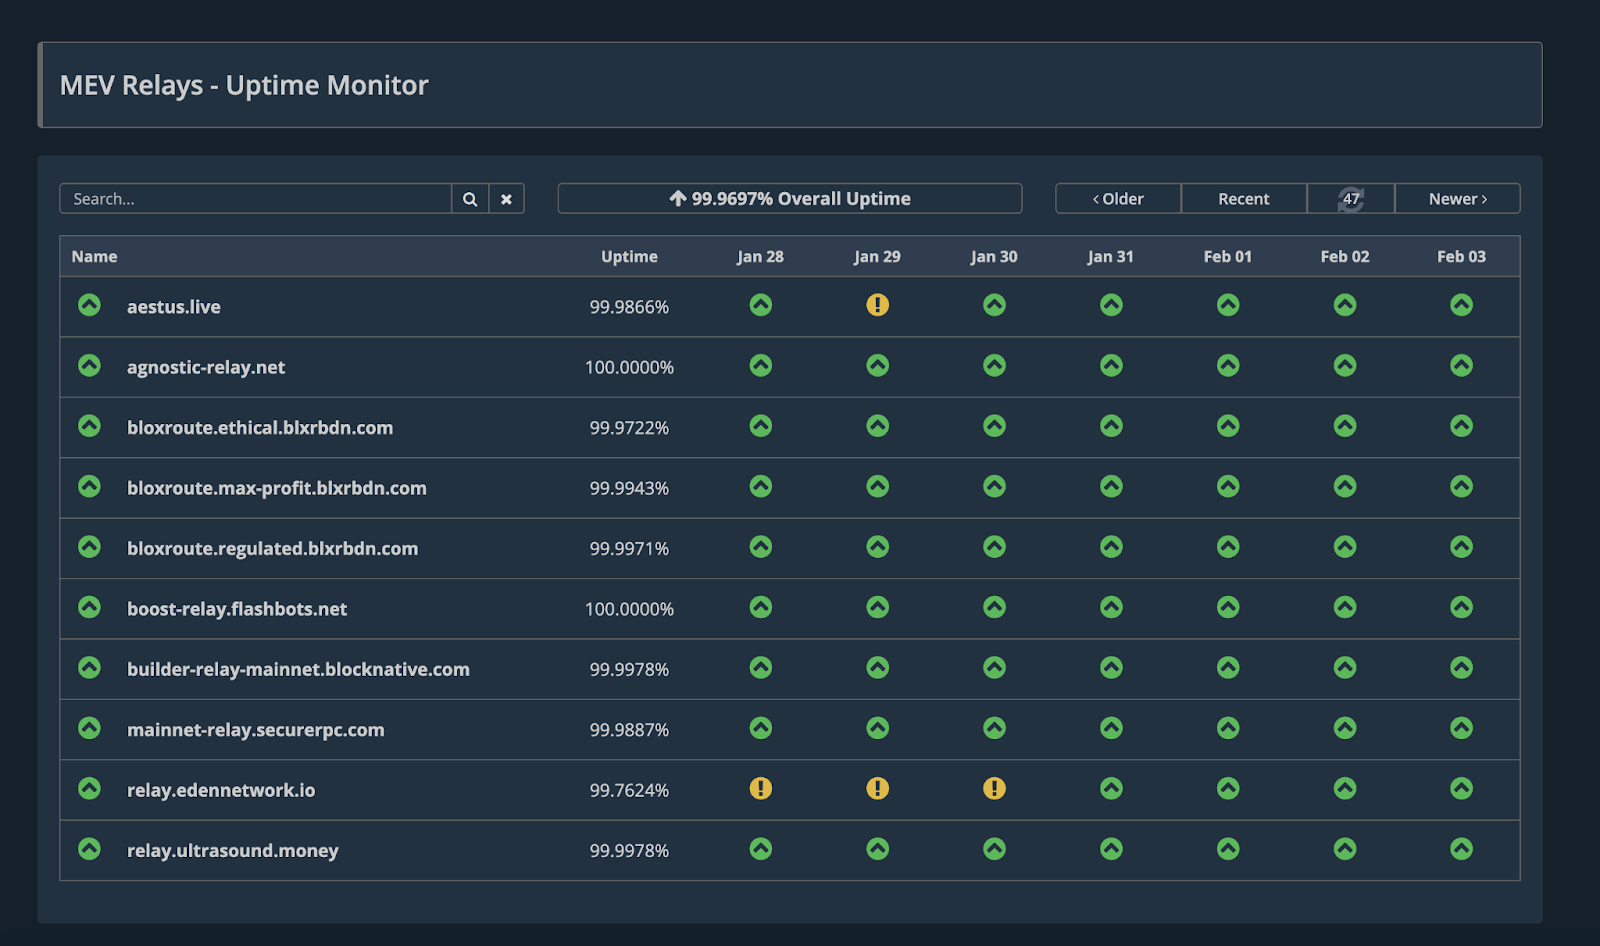Viewport: 1600px width, 946px height.
Task: Click the search magnifier icon
Action: tap(469, 198)
